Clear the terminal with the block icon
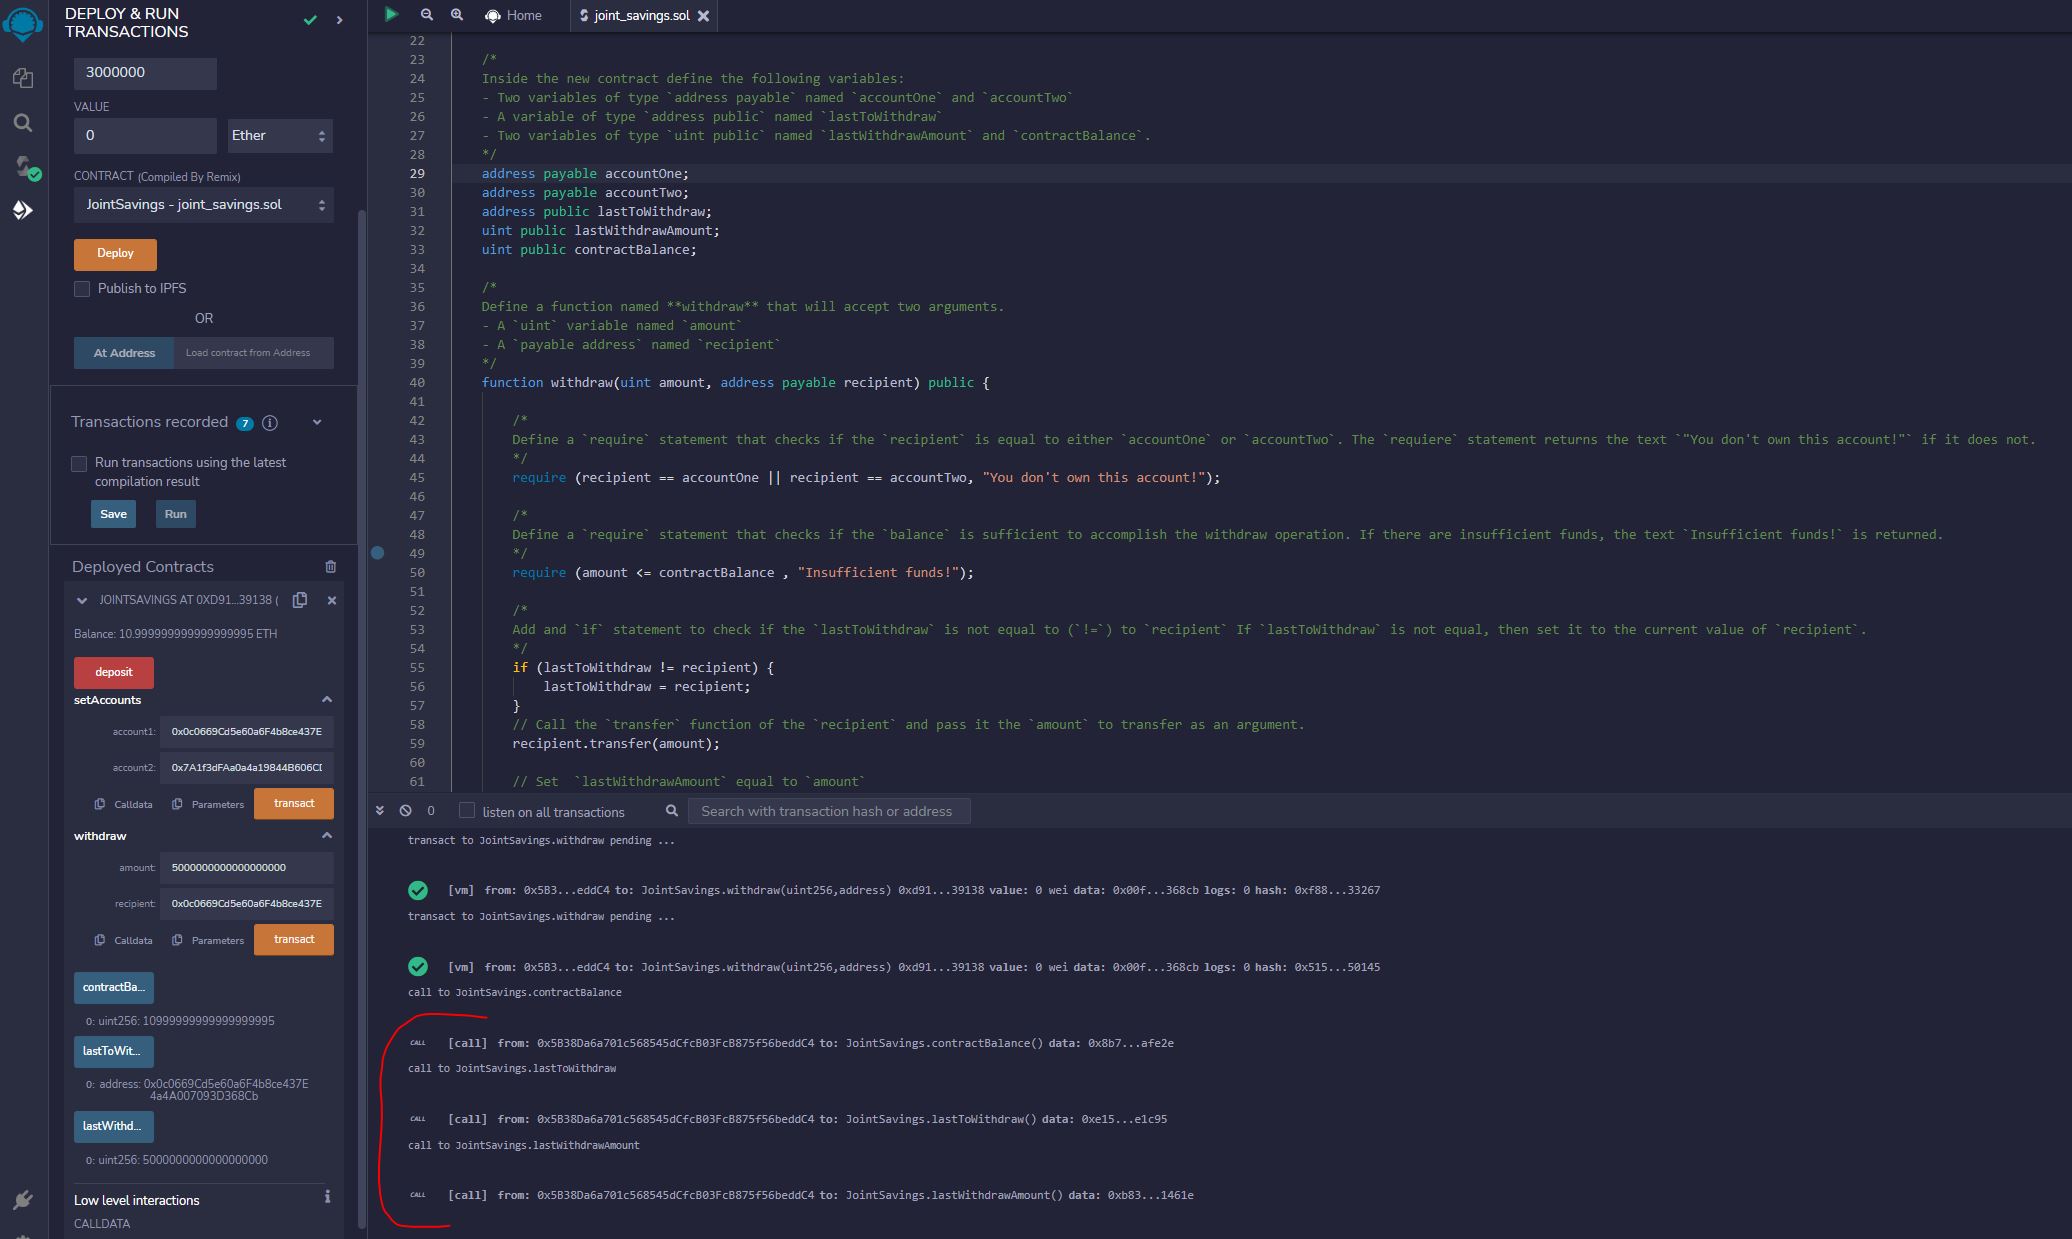The image size is (2072, 1239). pyautogui.click(x=404, y=811)
